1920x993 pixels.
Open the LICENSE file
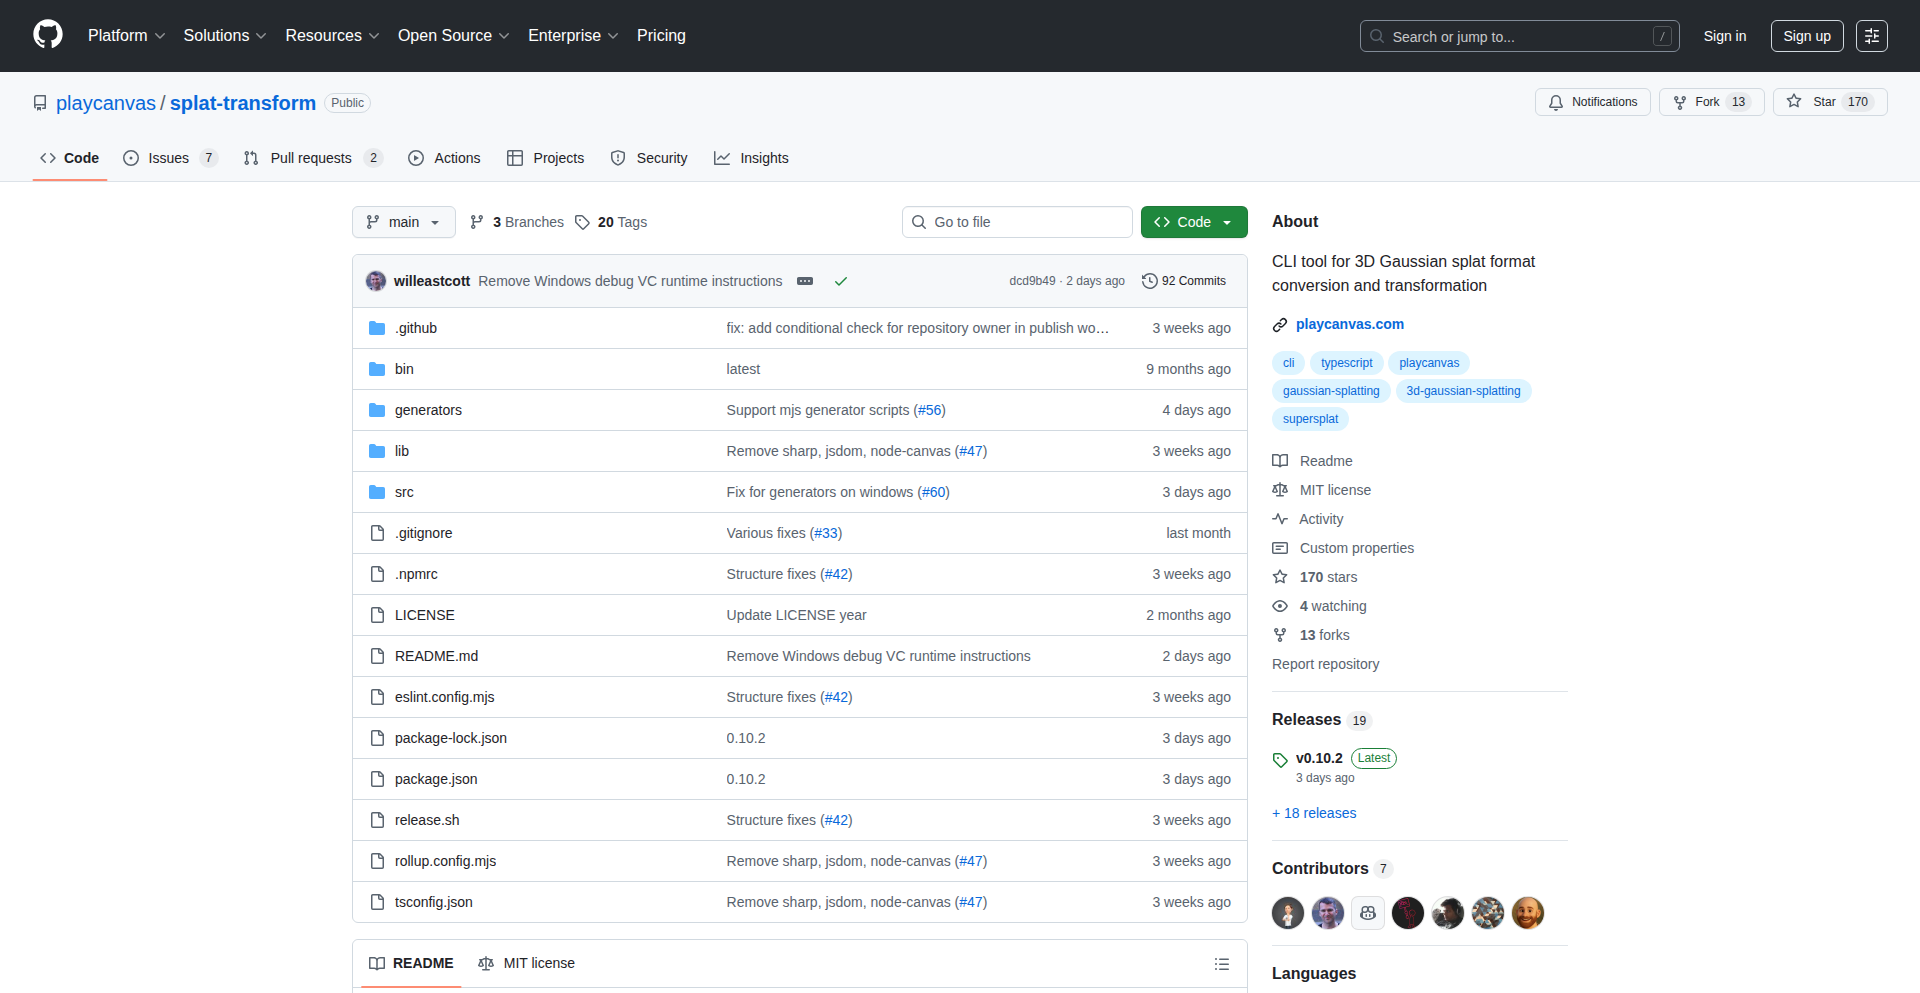(x=425, y=615)
